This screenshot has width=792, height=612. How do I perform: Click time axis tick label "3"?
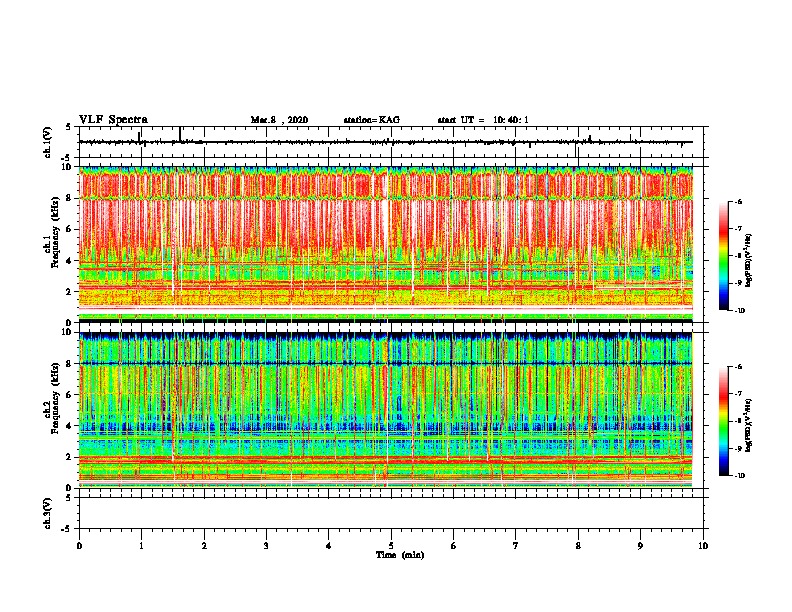266,546
